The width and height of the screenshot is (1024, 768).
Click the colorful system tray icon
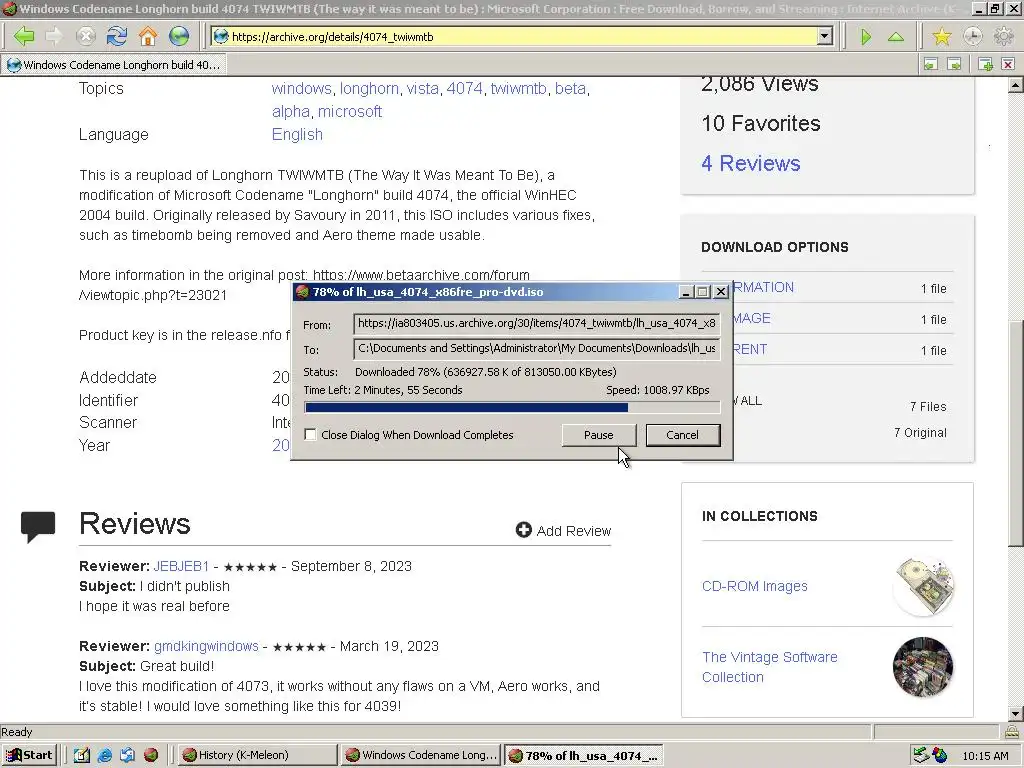(940, 755)
